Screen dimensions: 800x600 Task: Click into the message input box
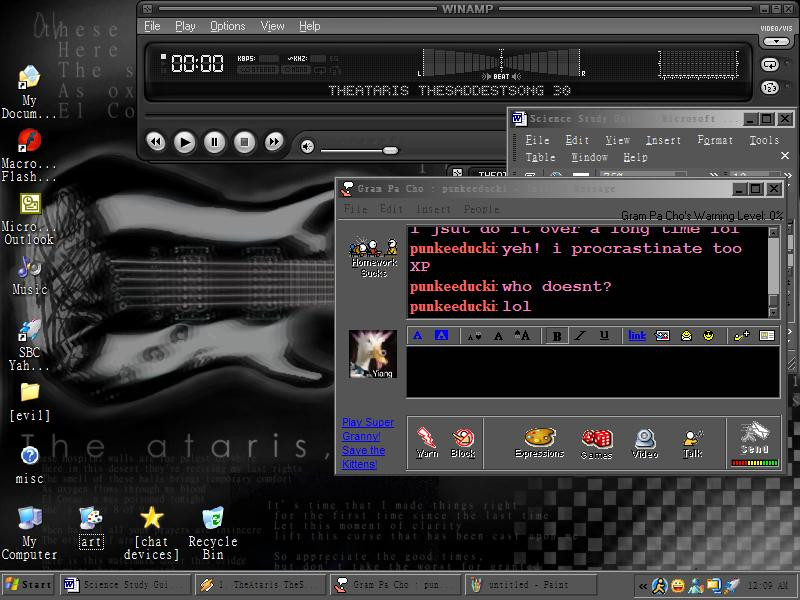click(x=593, y=372)
